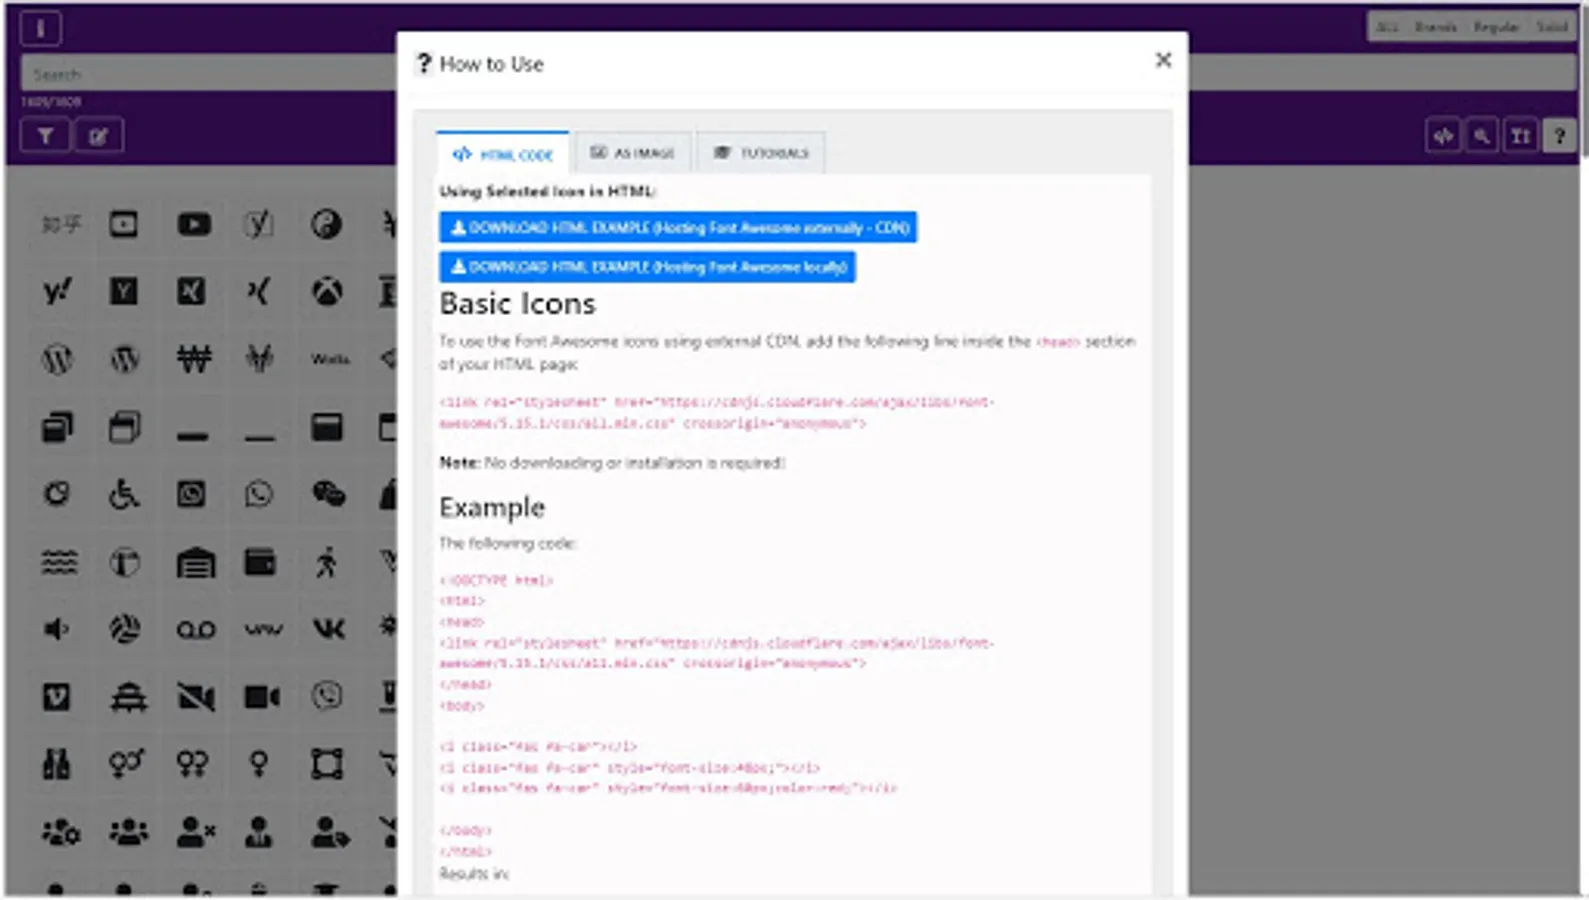Select the volleyball icon
This screenshot has height=900, width=1589.
(124, 629)
